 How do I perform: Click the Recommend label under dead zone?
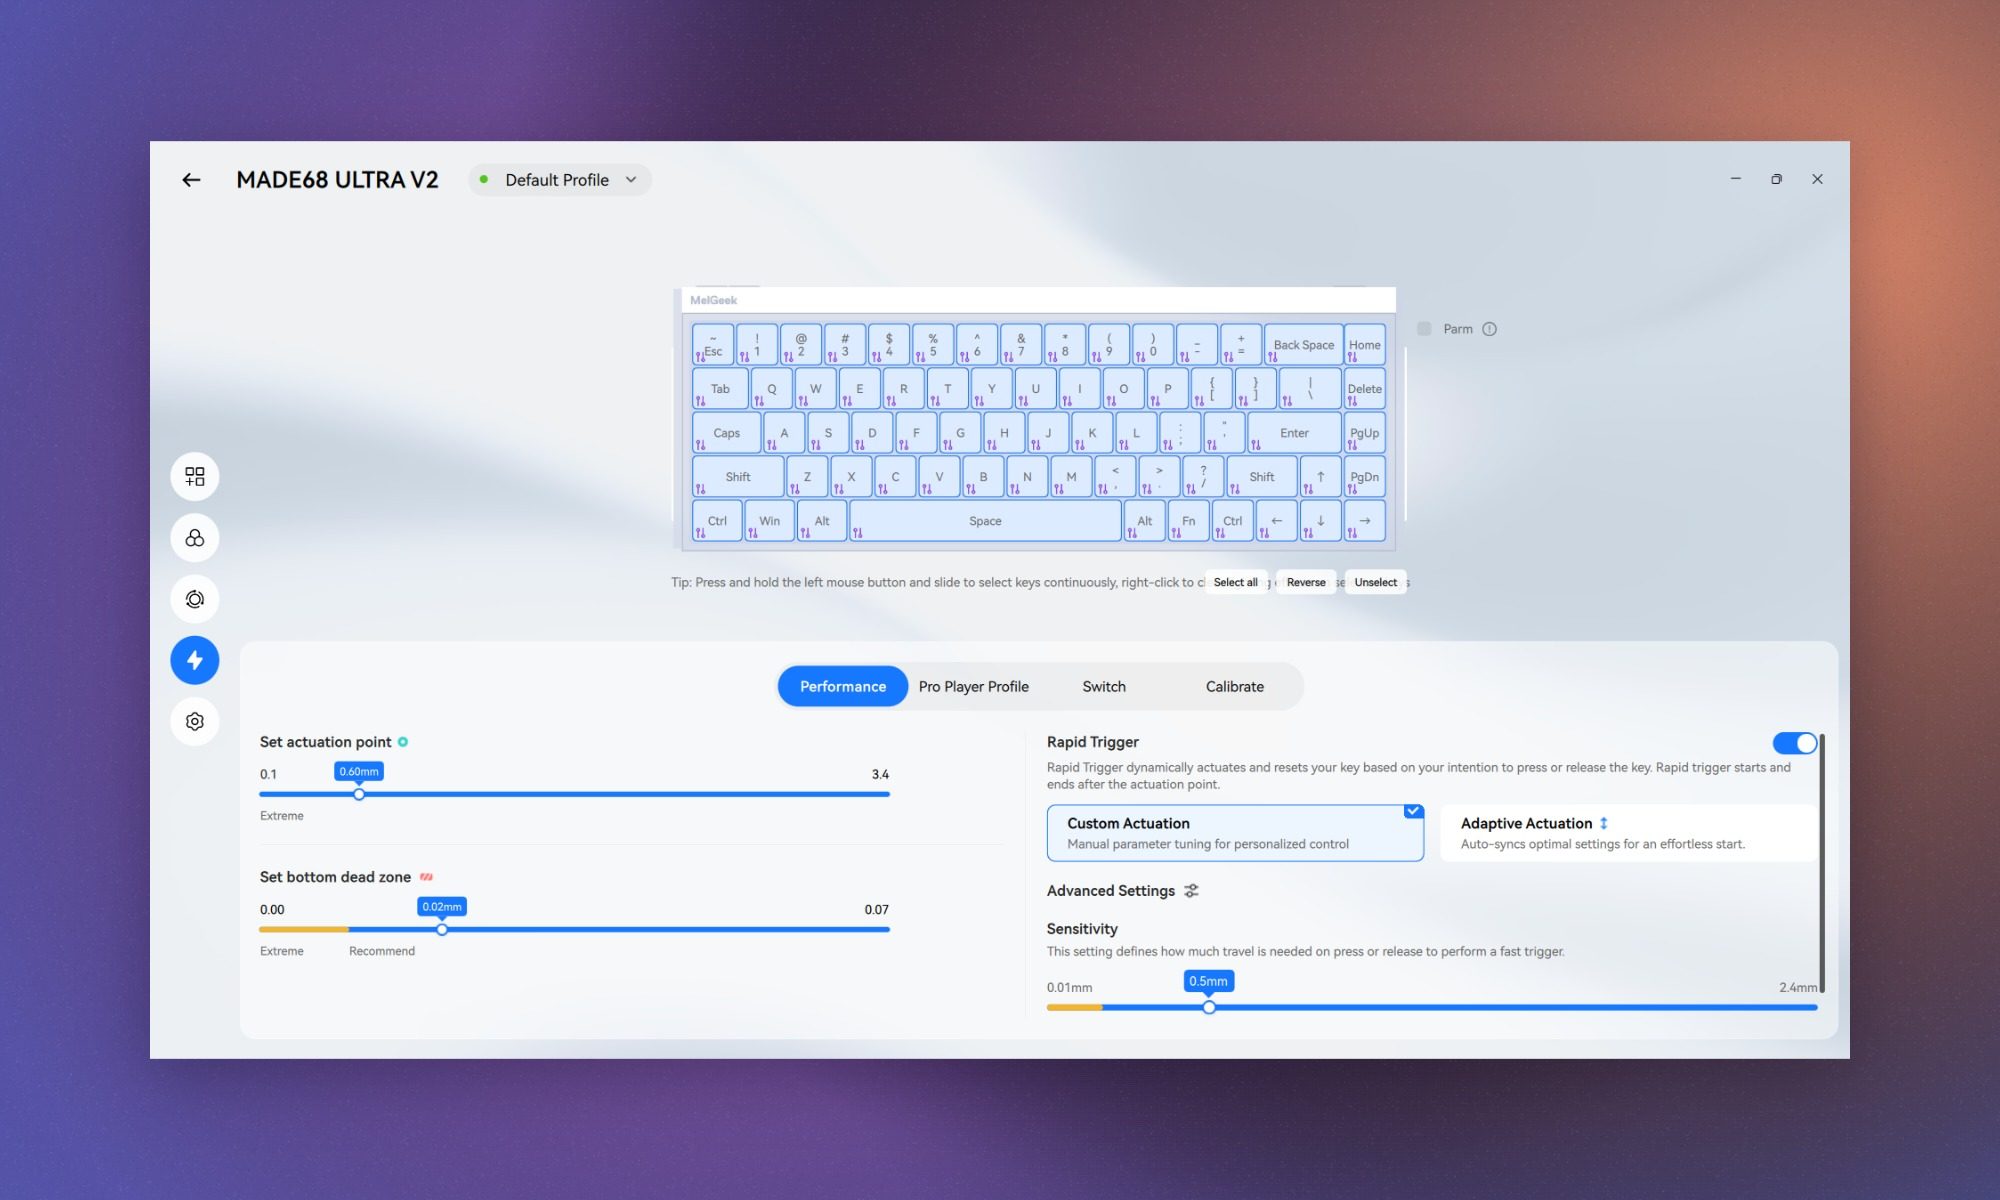pyautogui.click(x=382, y=951)
